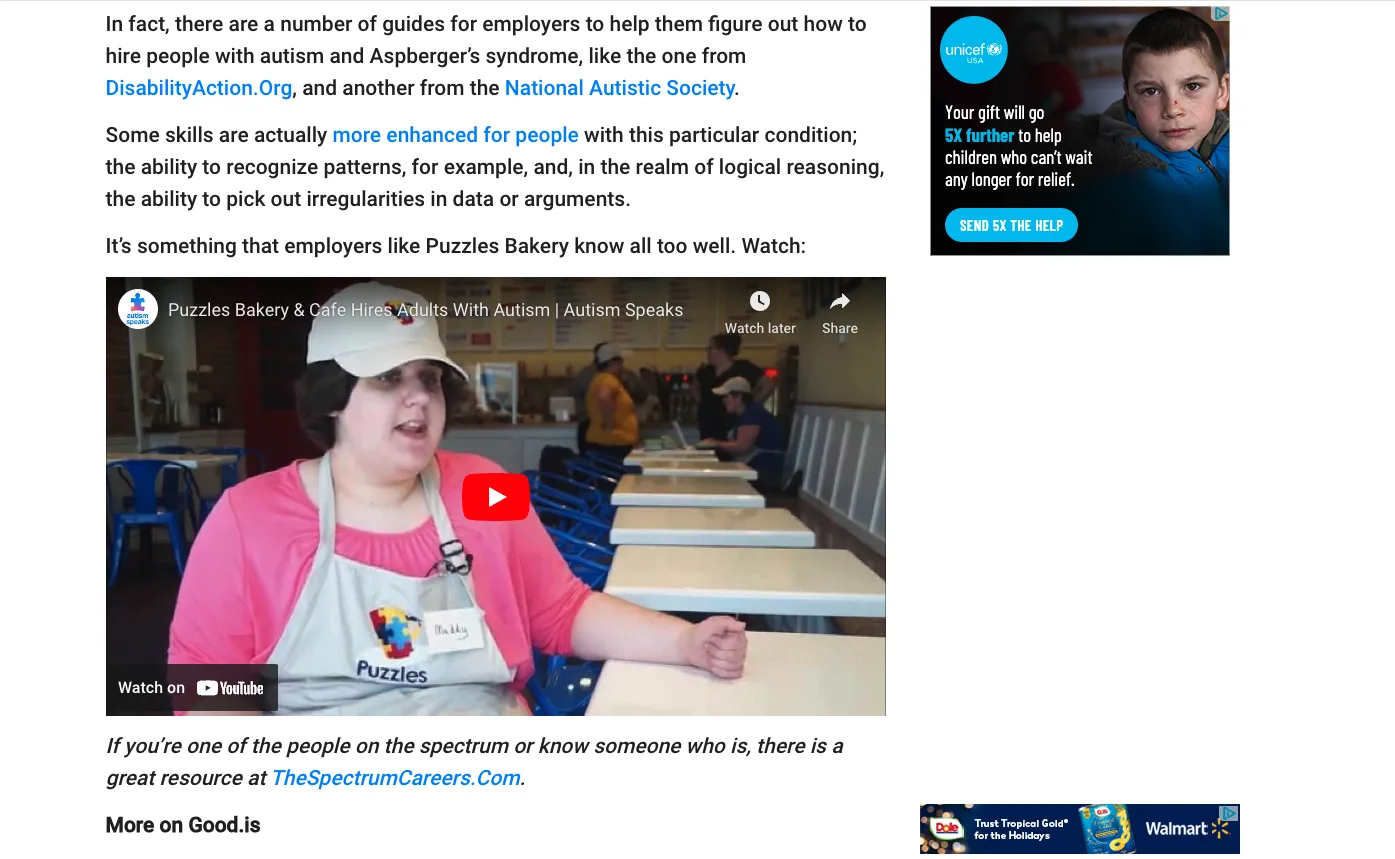The image size is (1395, 859).
Task: Click the Dole logo in bottom ad
Action: click(947, 828)
